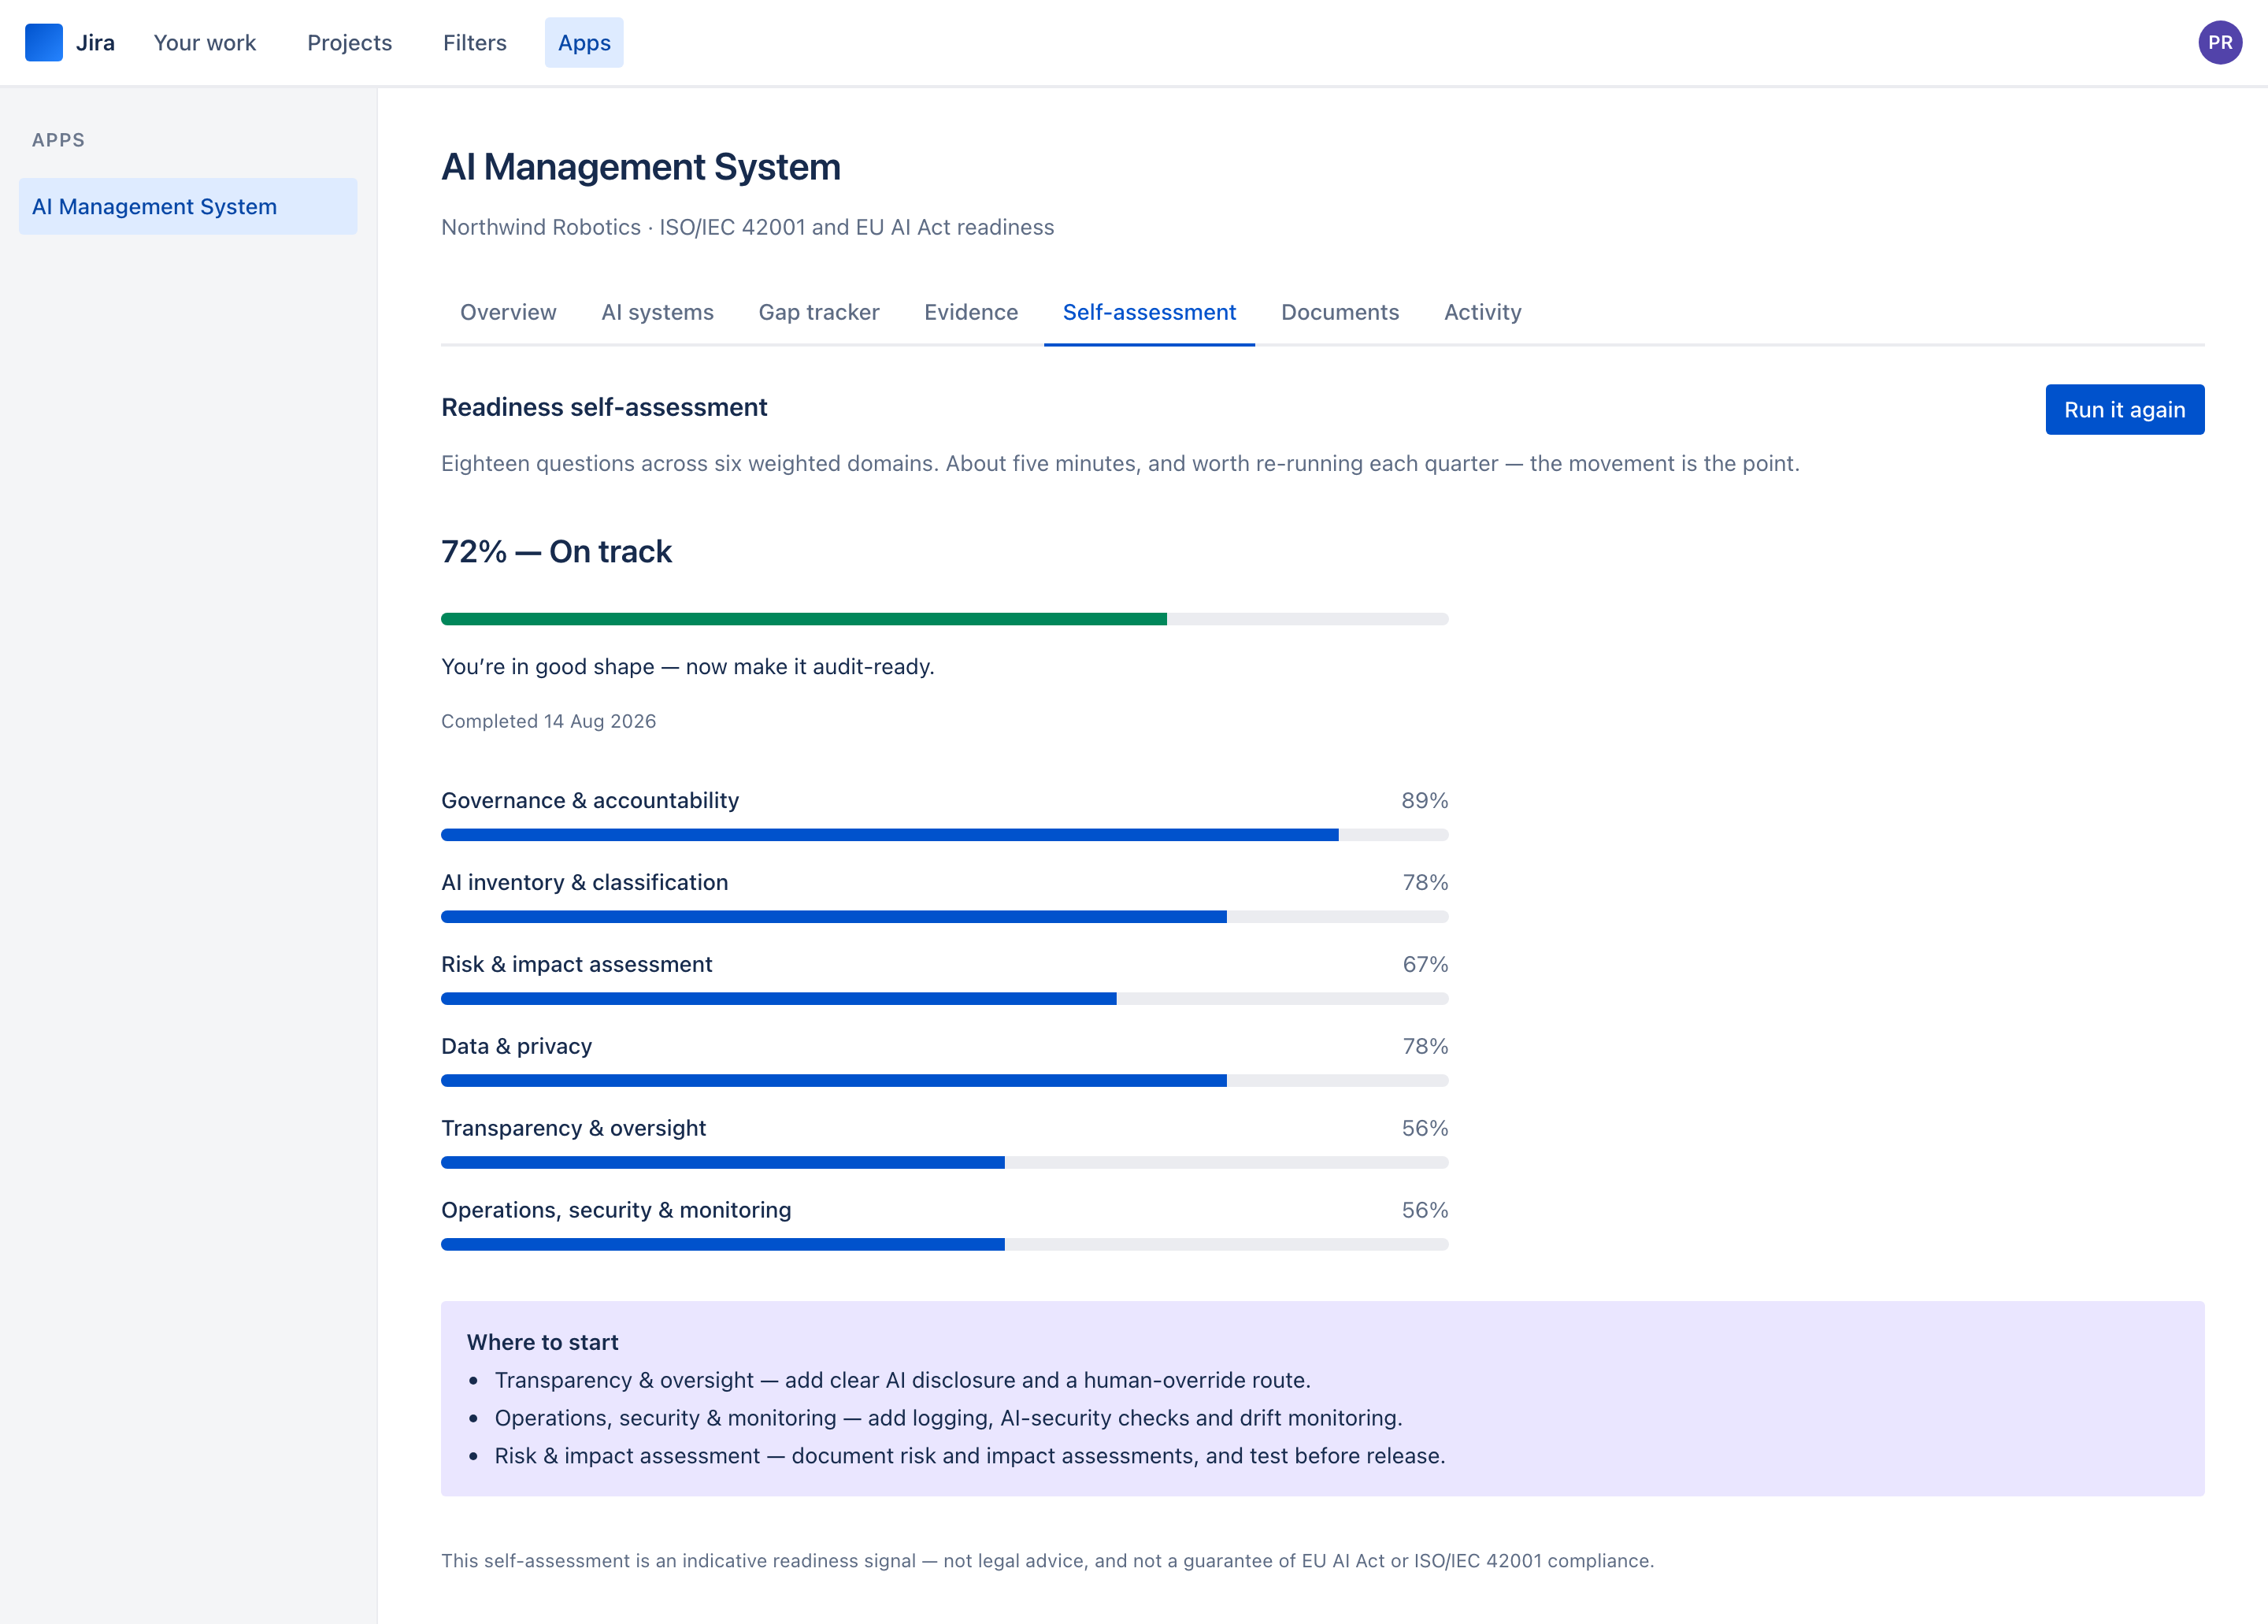Click the legal disclaimer footnote text
The image size is (2268, 1624).
pos(1047,1562)
